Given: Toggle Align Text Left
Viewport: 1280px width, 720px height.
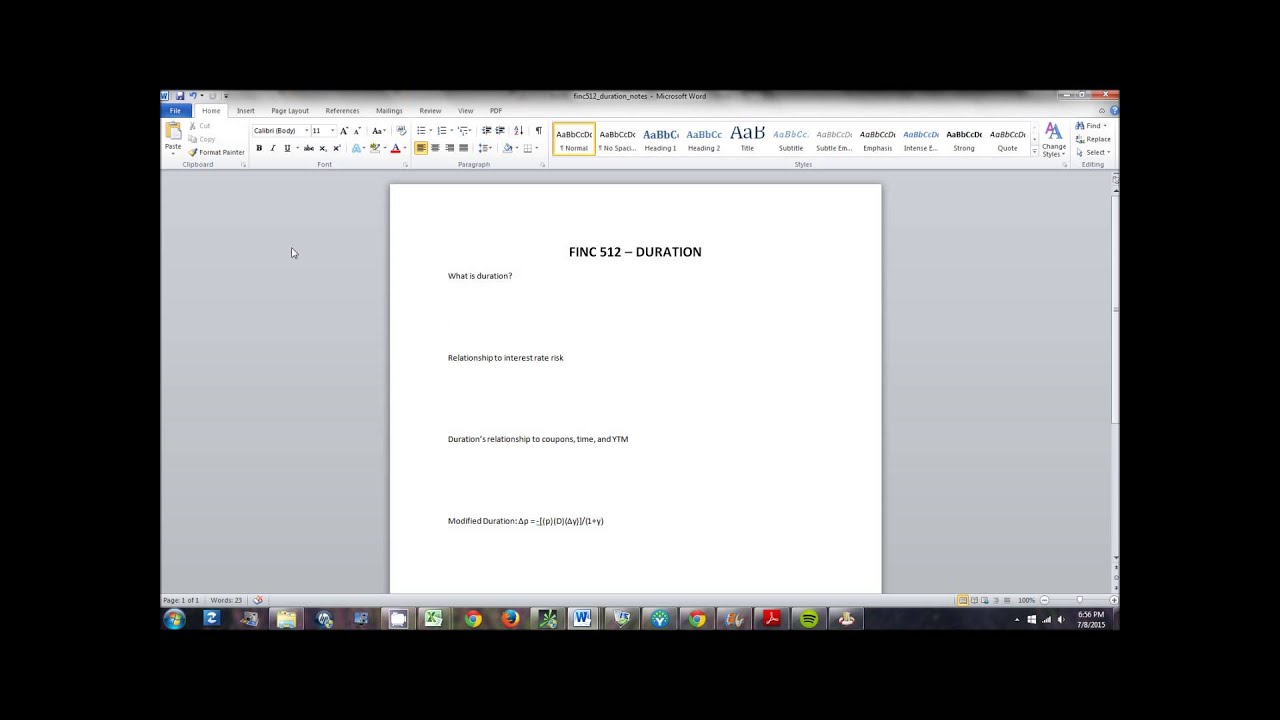Looking at the screenshot, I should [x=421, y=148].
